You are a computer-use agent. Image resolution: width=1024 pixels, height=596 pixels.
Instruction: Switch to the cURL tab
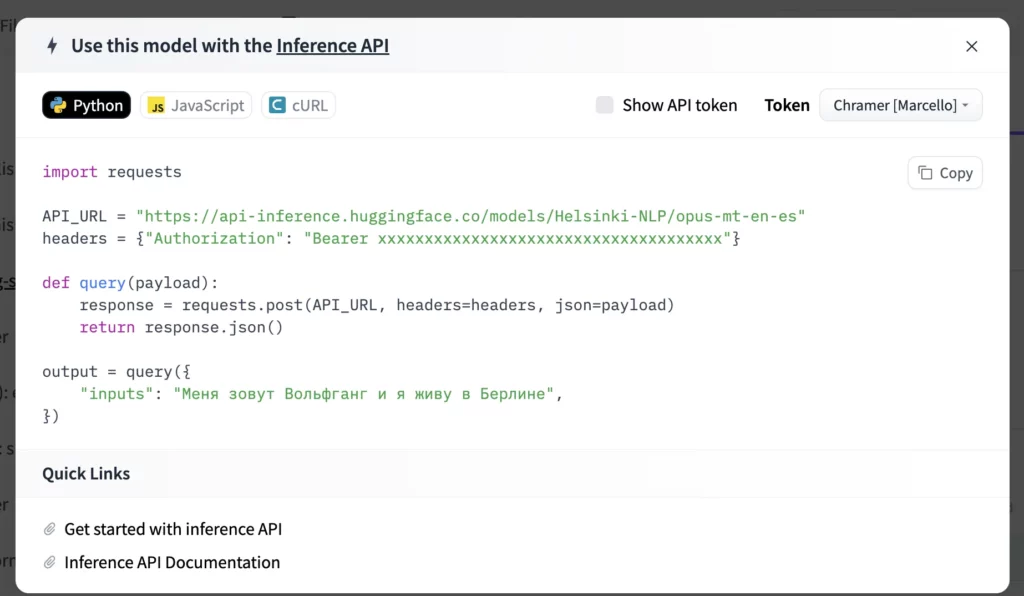point(298,105)
